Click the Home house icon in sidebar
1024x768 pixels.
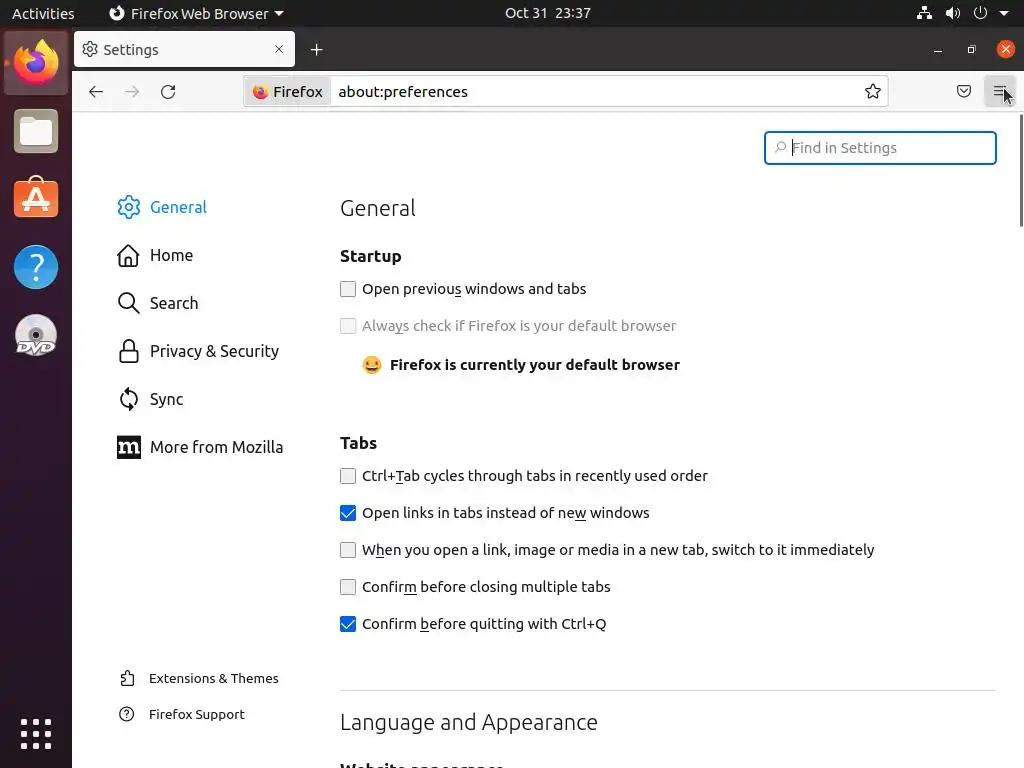pyautogui.click(x=128, y=255)
